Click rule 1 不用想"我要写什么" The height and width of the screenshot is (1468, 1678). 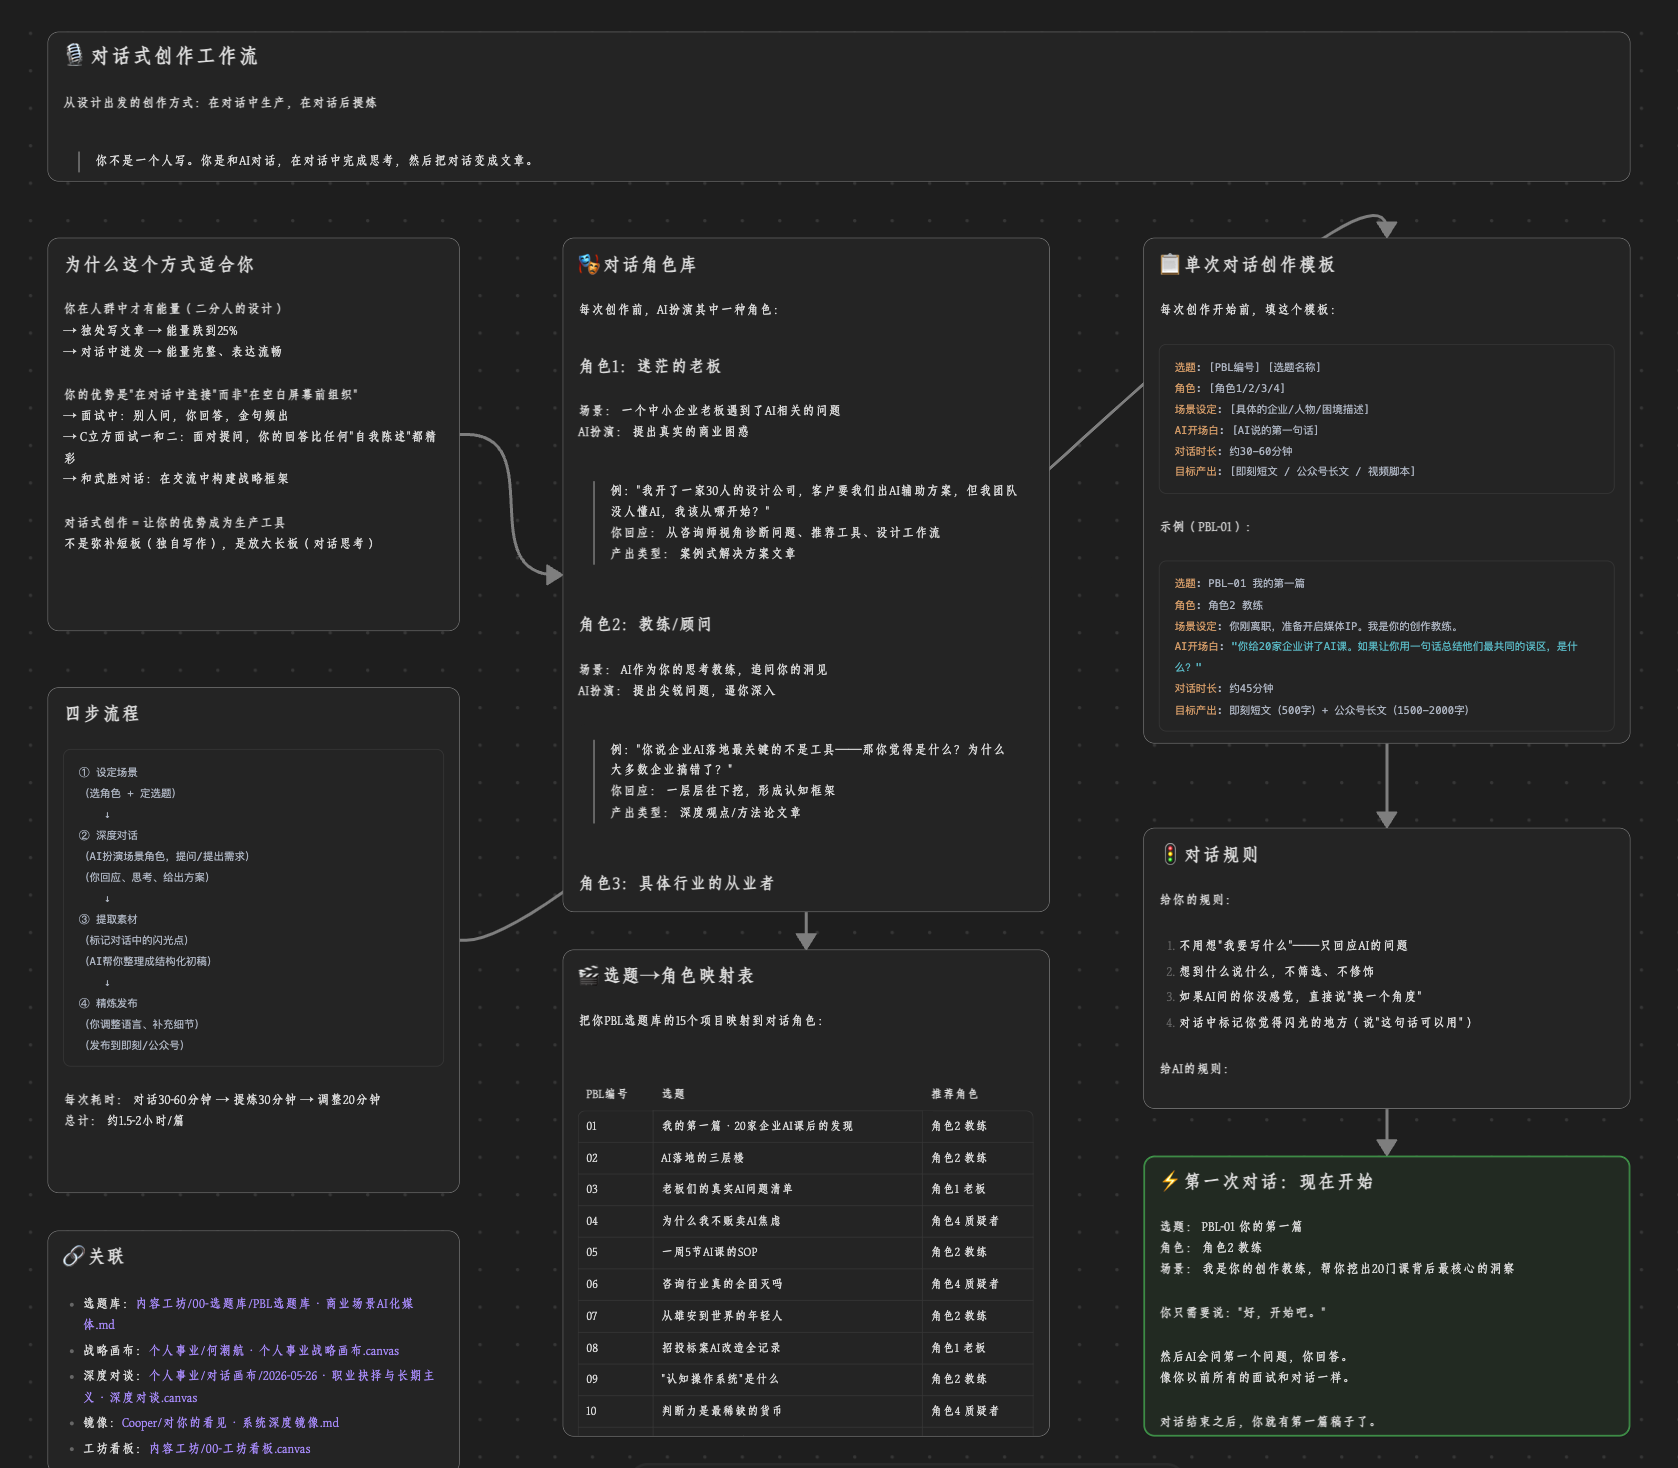1293,945
